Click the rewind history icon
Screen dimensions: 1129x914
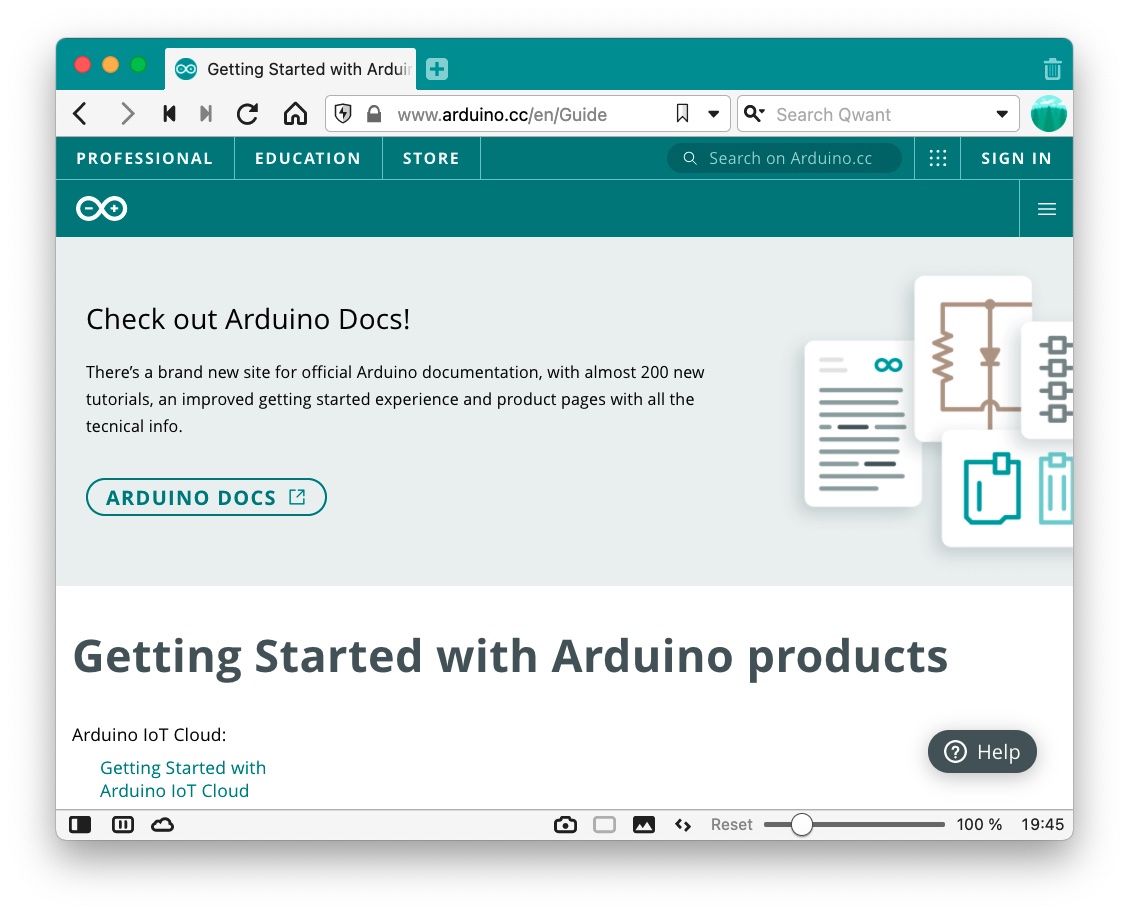[x=169, y=114]
